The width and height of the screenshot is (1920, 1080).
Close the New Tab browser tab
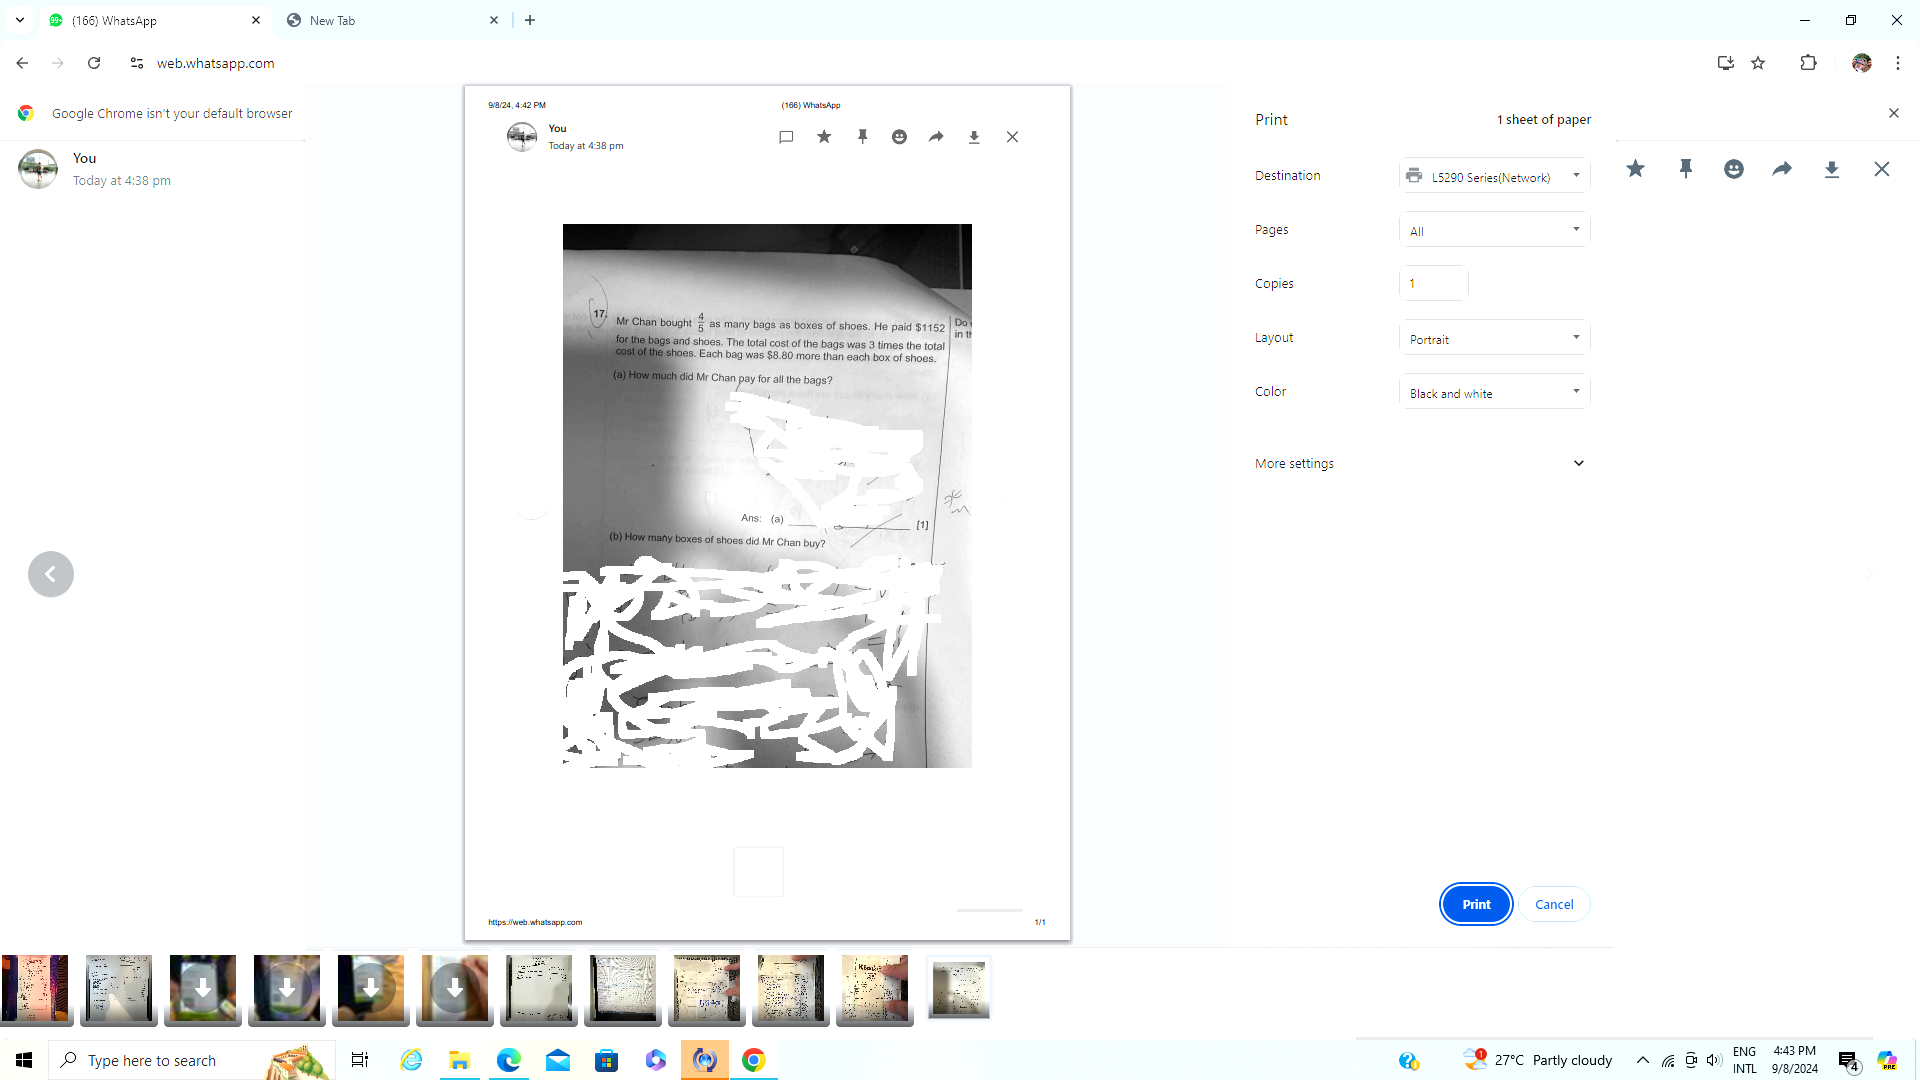[493, 20]
